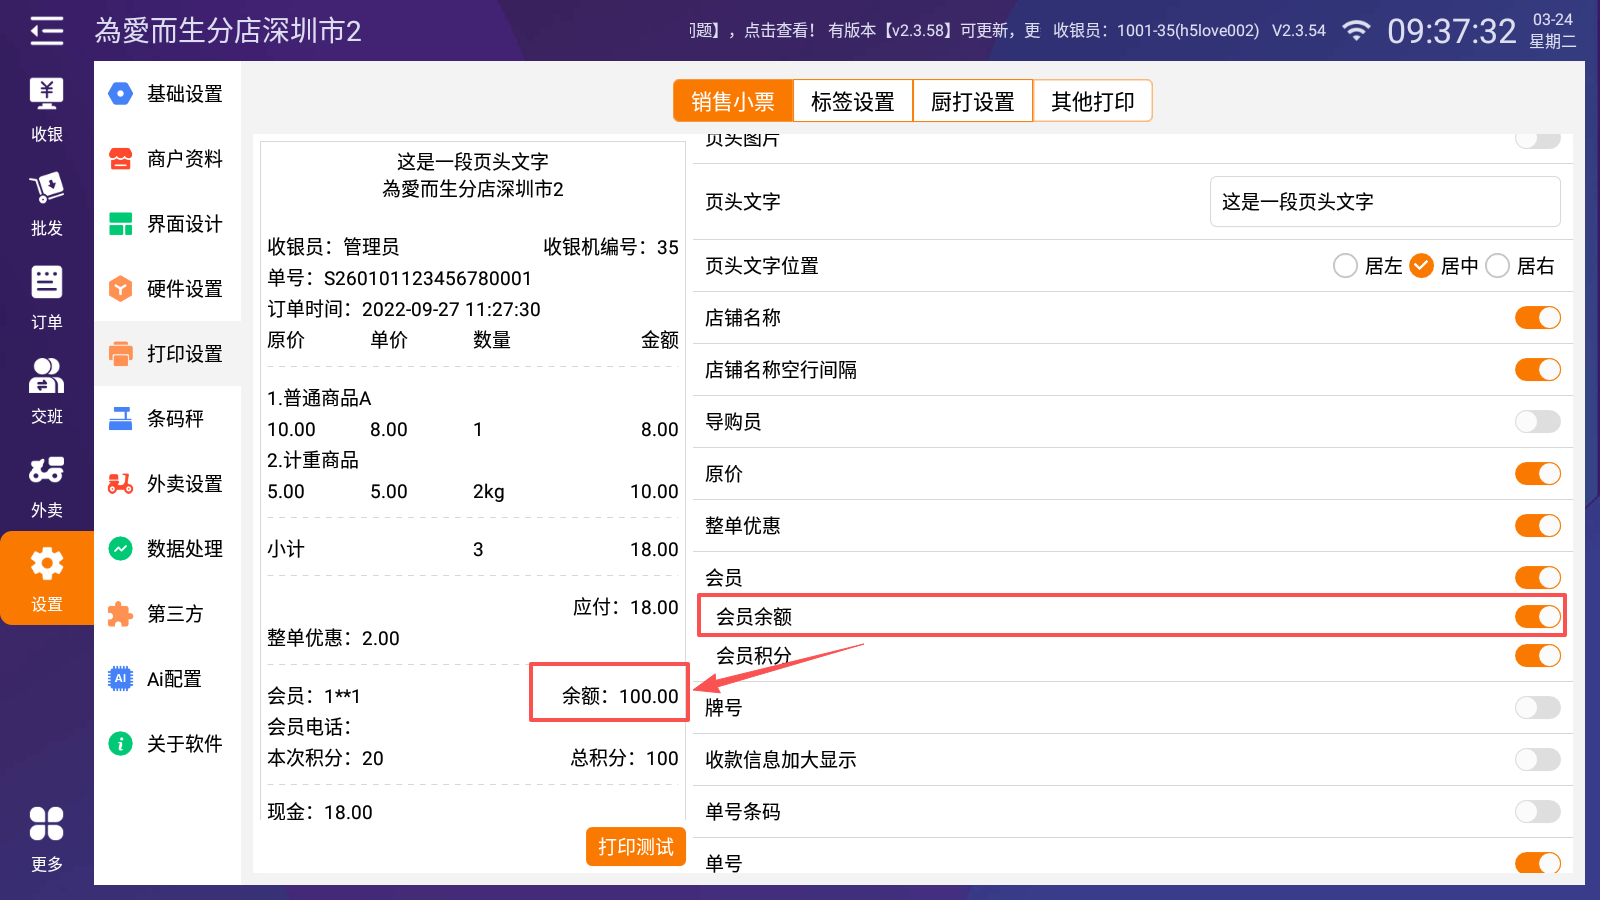Collapse sidebar with top-left menu icon
The image size is (1600, 900).
click(46, 31)
